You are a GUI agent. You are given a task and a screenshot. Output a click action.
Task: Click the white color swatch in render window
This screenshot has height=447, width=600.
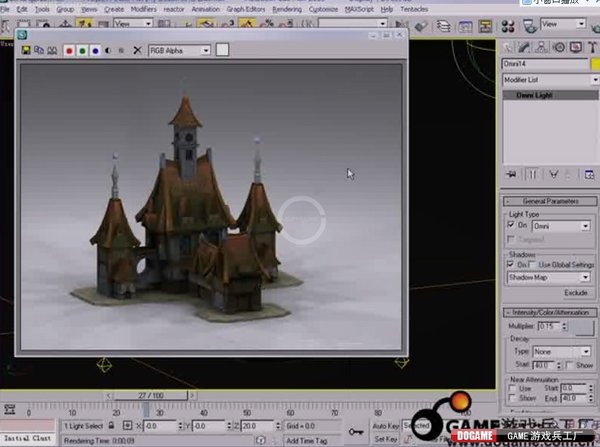point(222,49)
